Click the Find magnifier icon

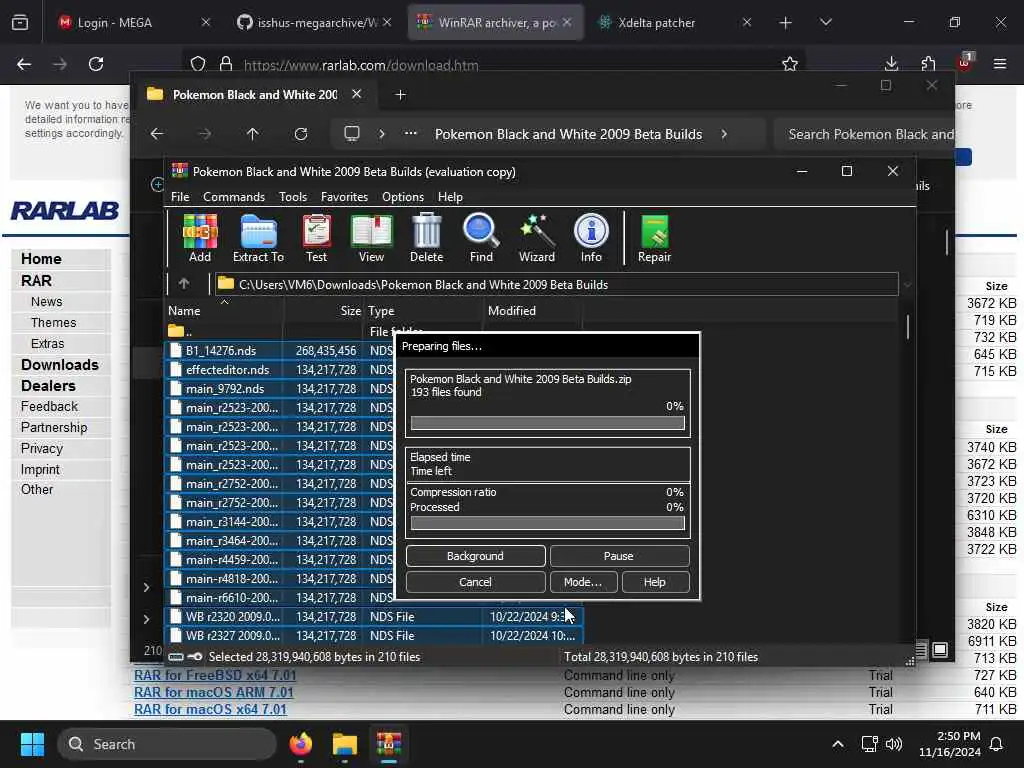481,238
